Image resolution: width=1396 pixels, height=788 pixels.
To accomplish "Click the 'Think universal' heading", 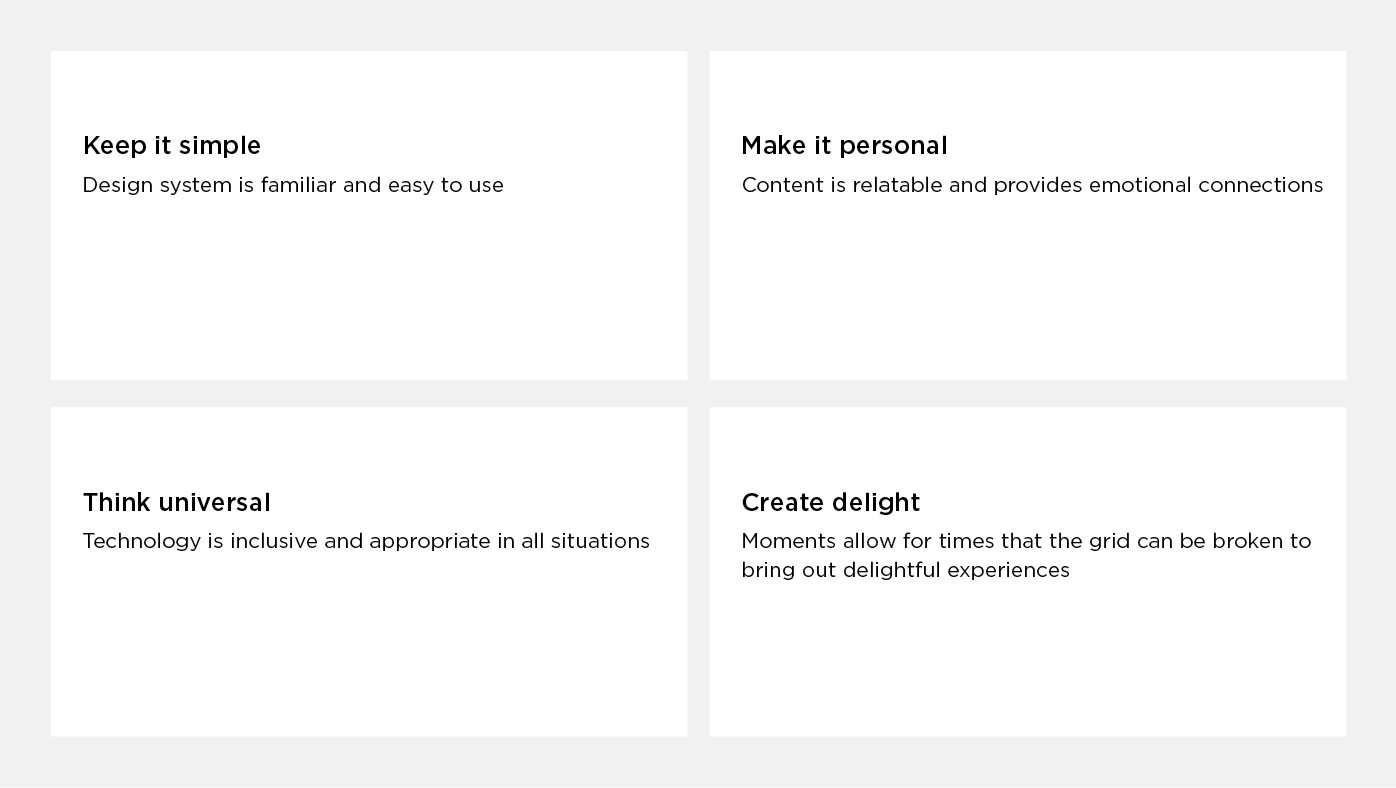I will tap(177, 502).
